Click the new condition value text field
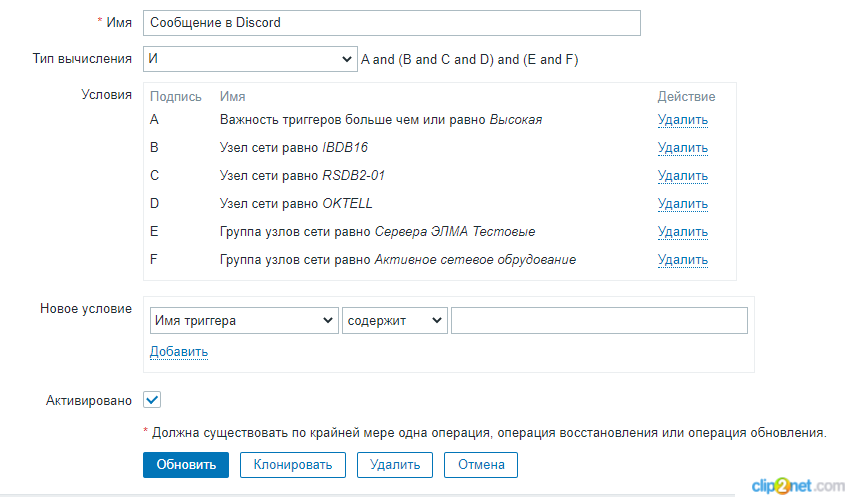Viewport: 860px width, 497px height. [599, 321]
